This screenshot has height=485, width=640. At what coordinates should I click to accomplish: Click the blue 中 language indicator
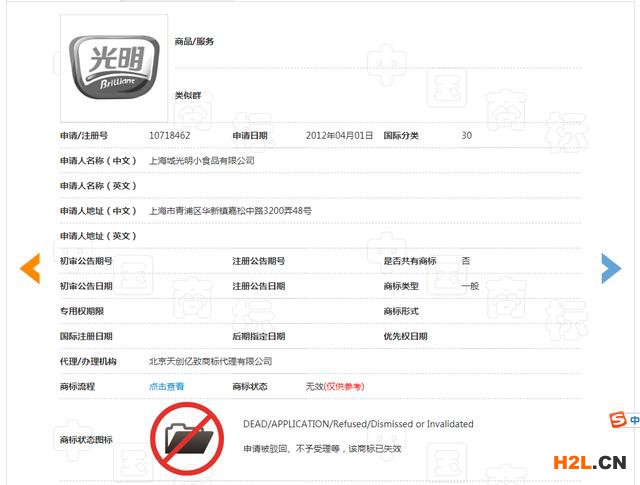634,420
